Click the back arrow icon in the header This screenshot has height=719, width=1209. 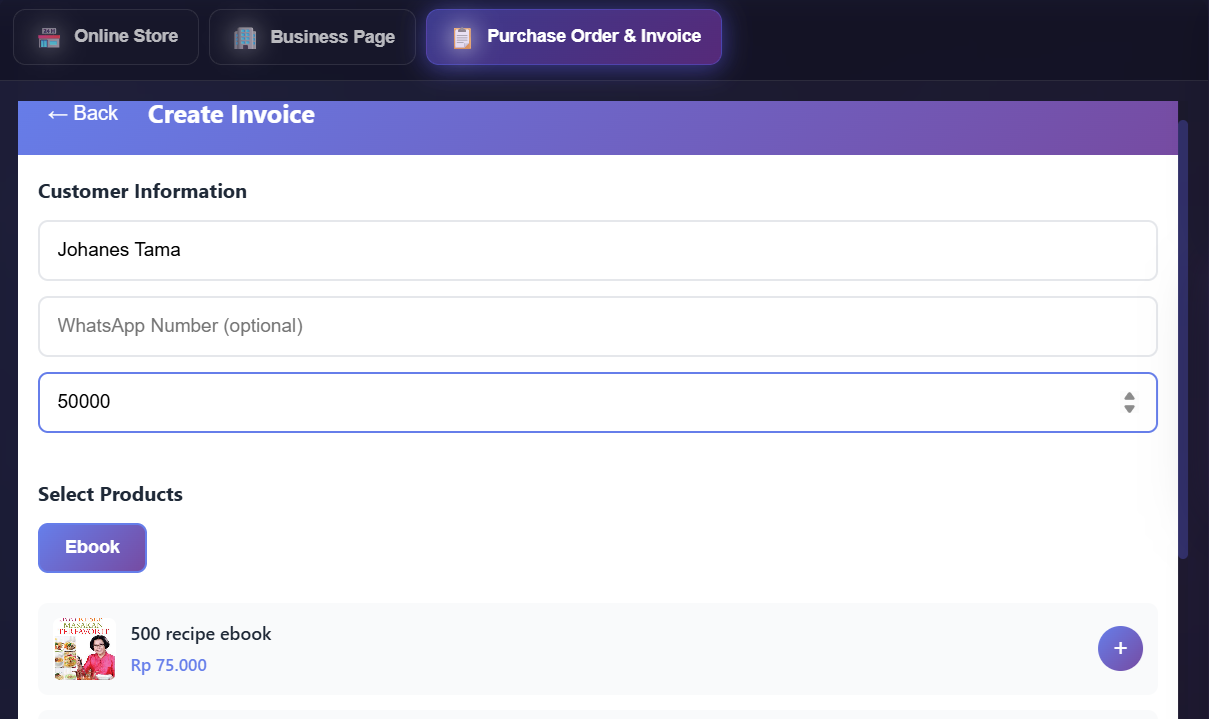(x=57, y=113)
